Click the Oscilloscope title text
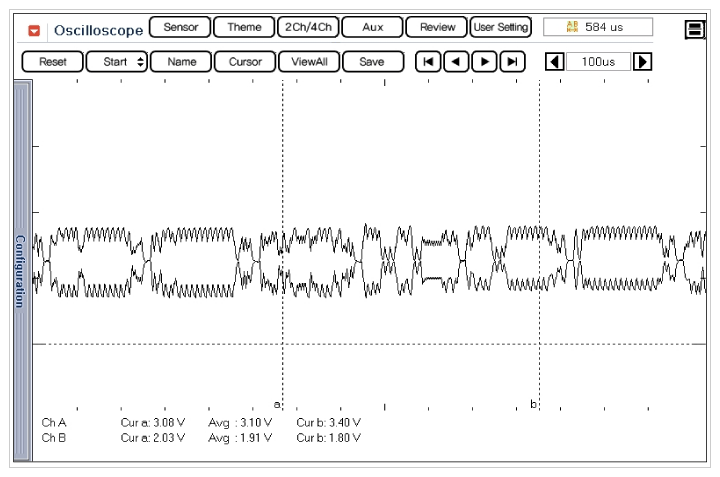Screen dimensions: 720x477 pyautogui.click(x=98, y=30)
